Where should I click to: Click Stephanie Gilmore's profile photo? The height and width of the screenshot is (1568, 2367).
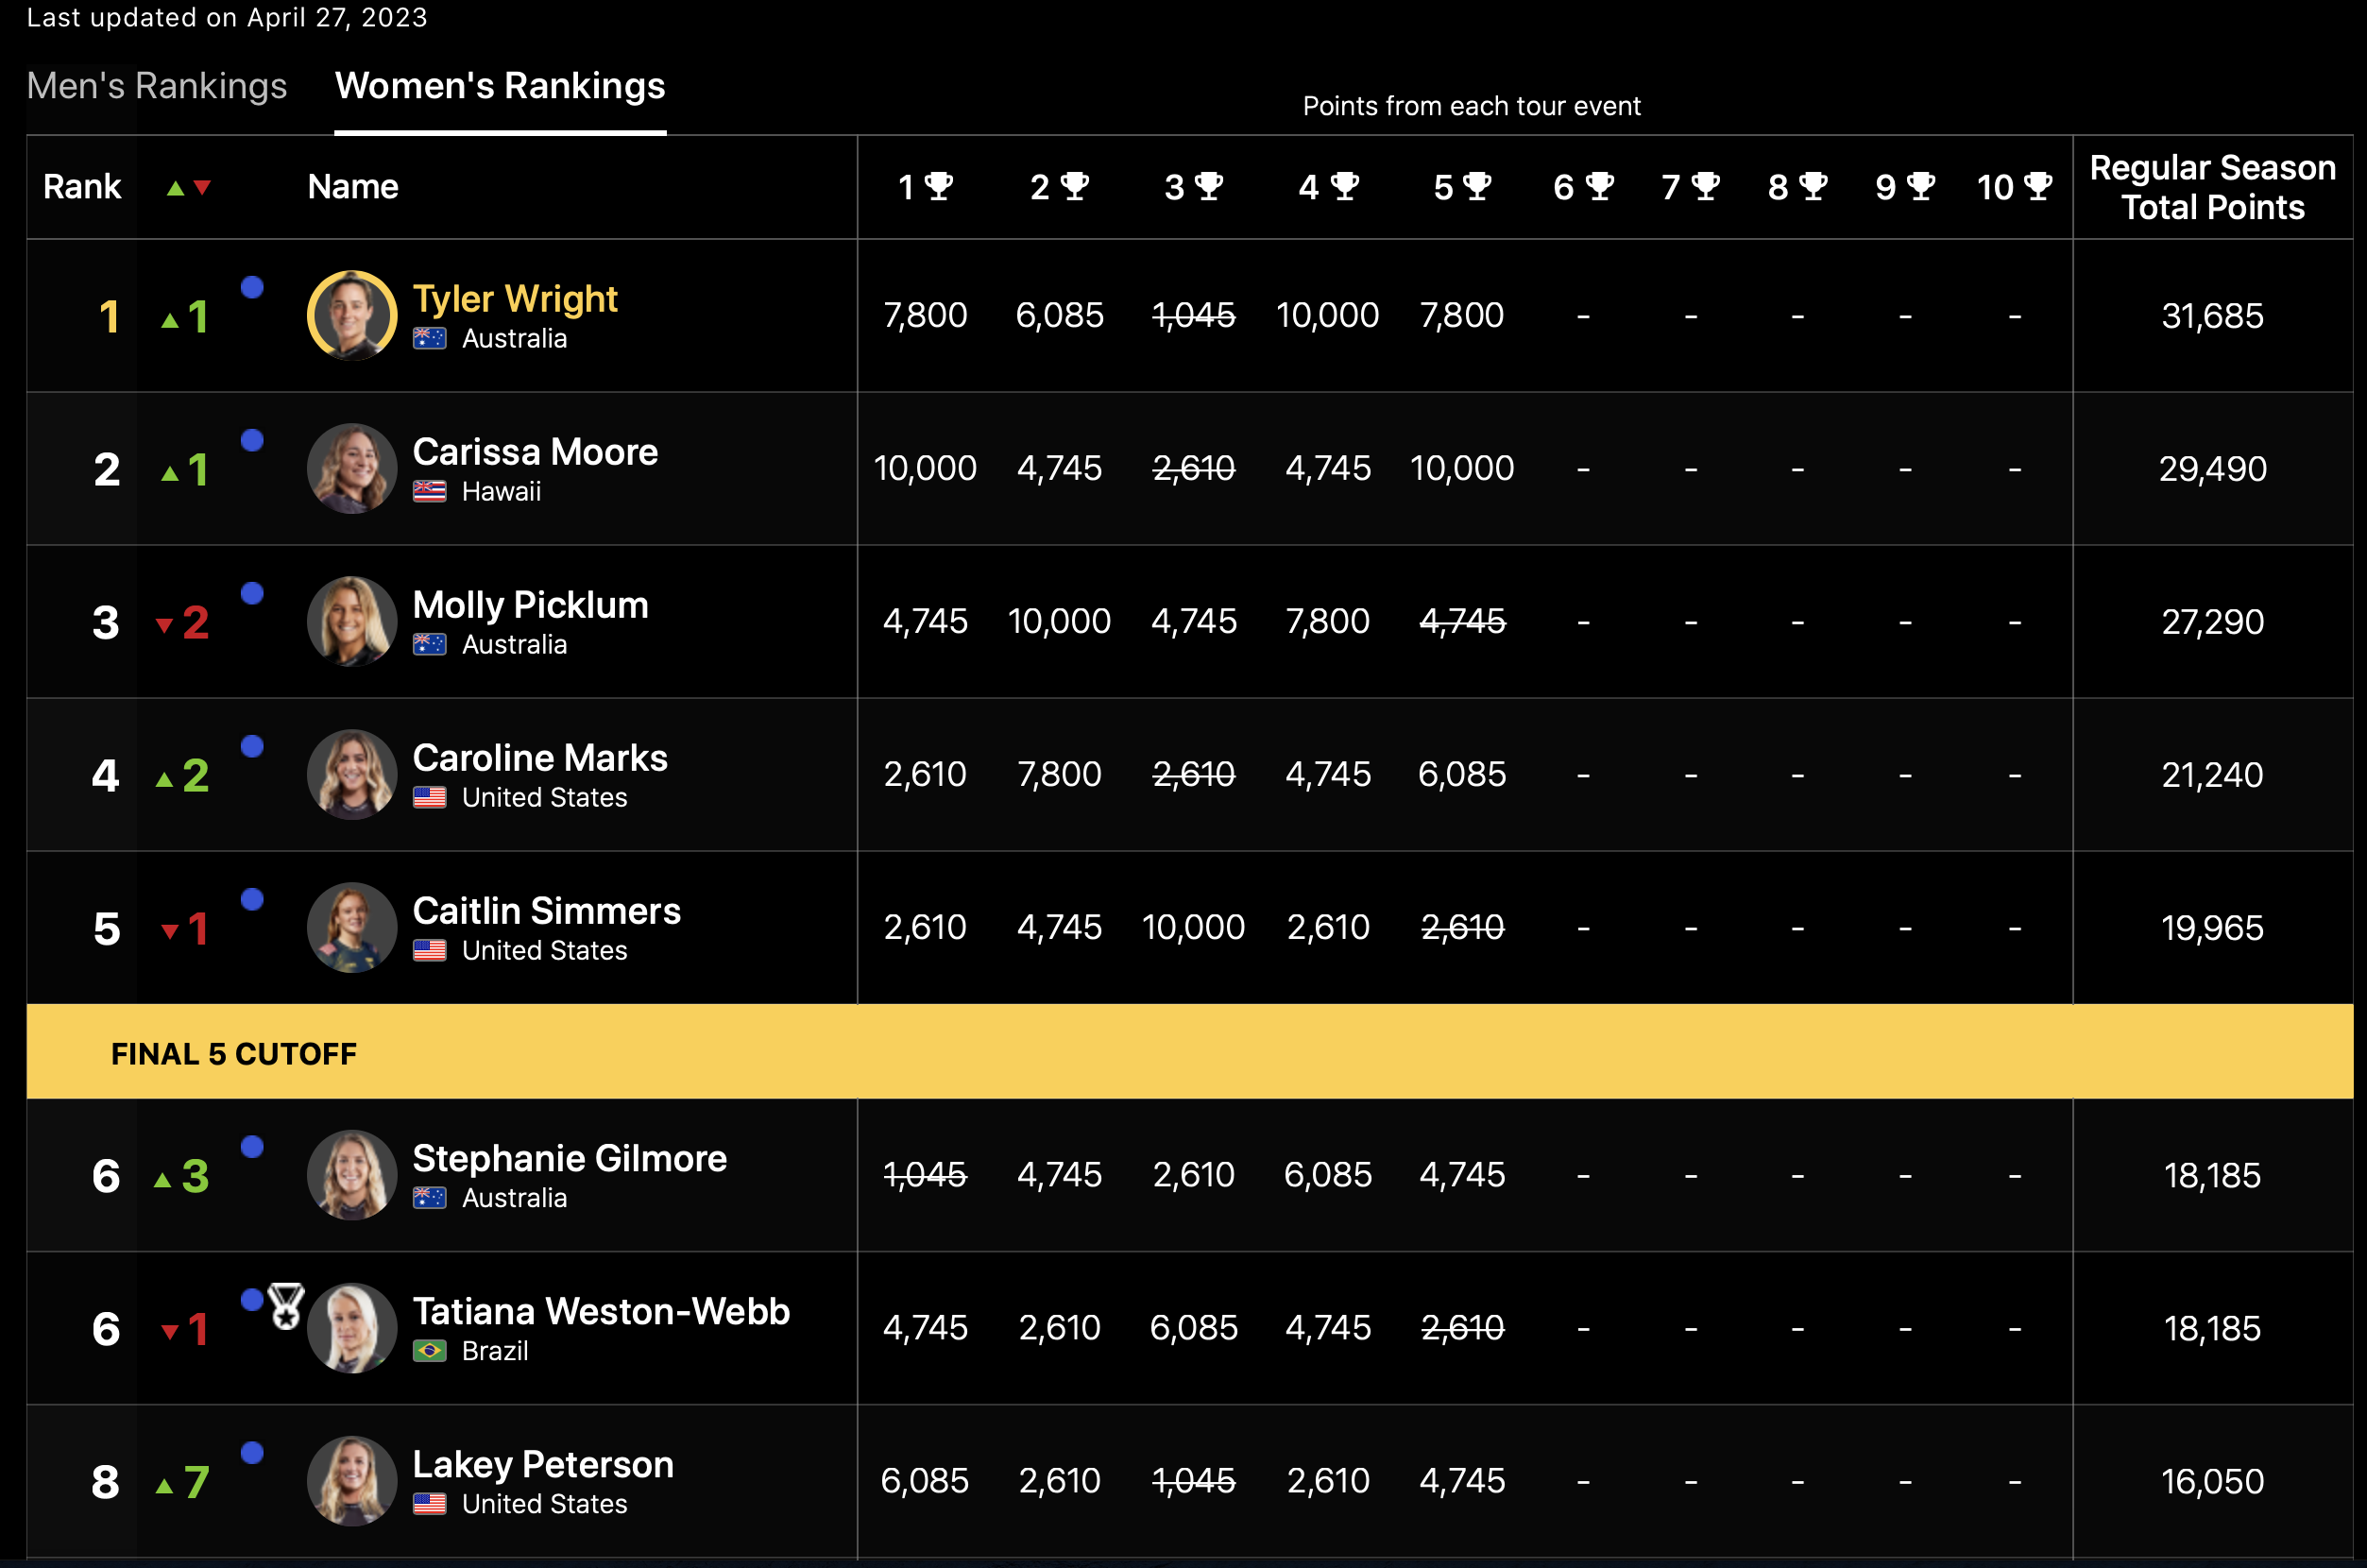click(x=352, y=1175)
